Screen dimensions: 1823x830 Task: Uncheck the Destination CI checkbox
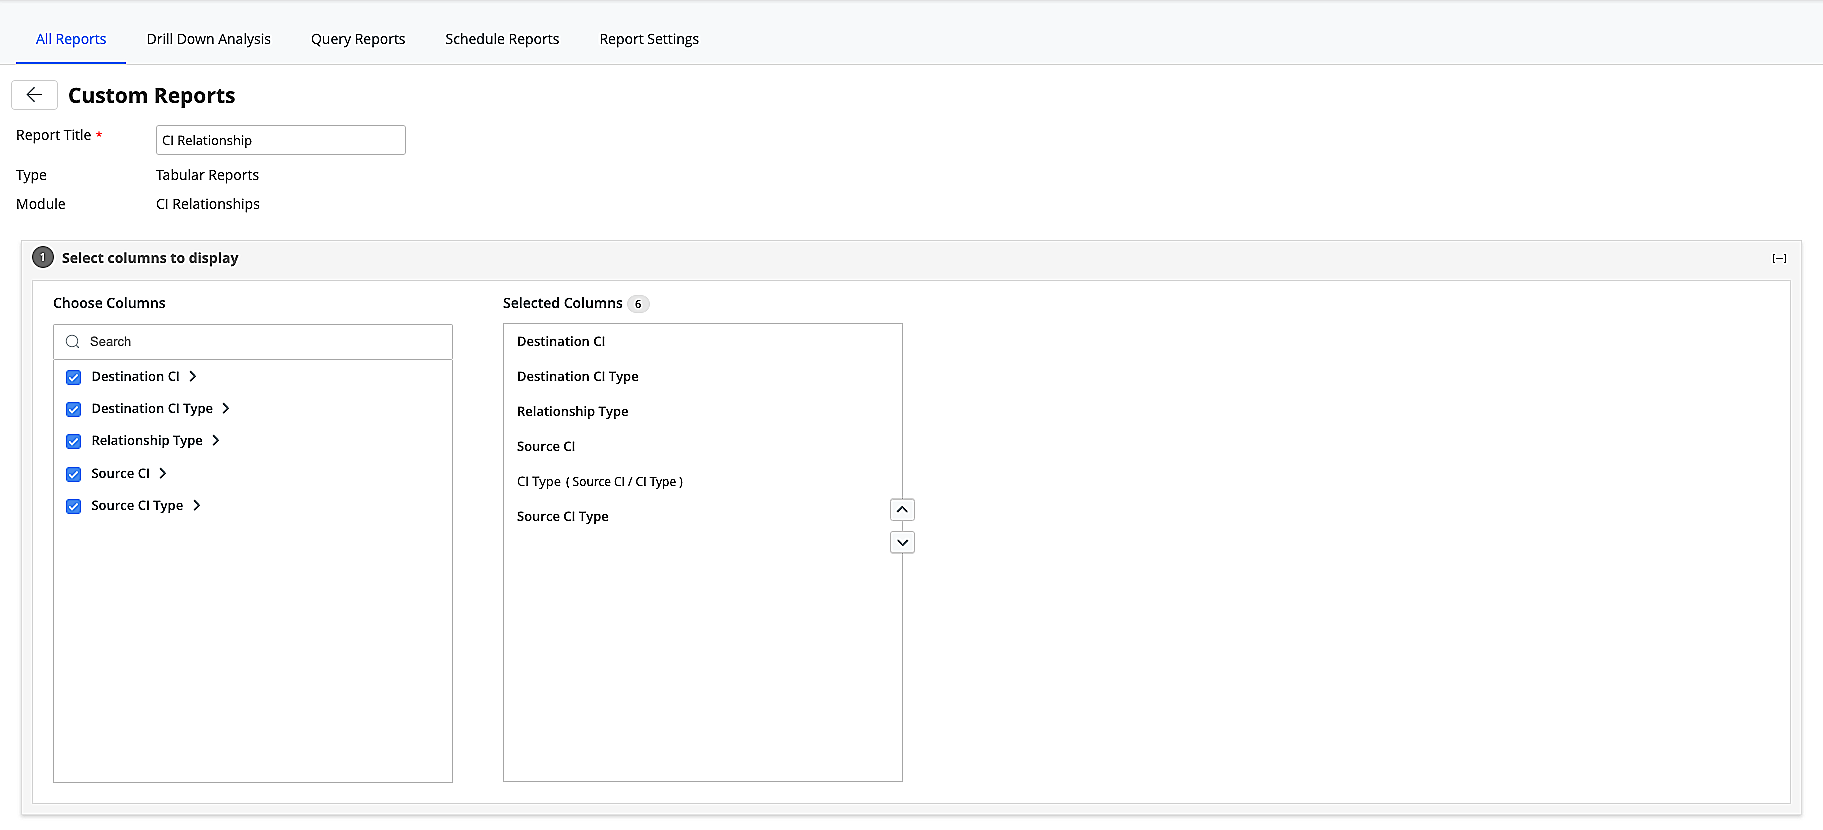(x=73, y=377)
